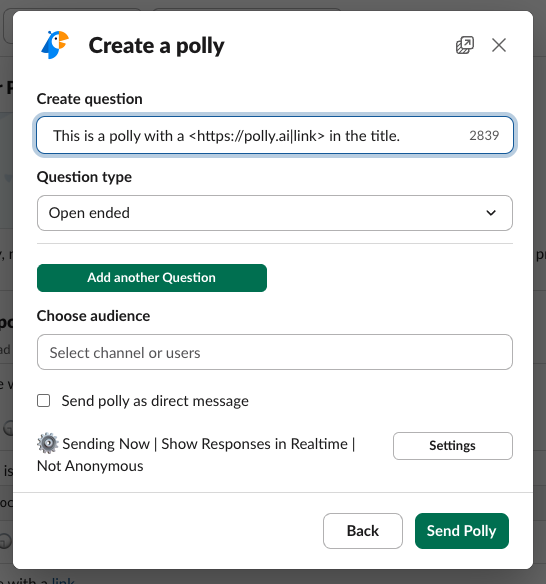Viewport: 546px width, 584px height.
Task: Expand the question type chevron arrow
Action: (x=491, y=213)
